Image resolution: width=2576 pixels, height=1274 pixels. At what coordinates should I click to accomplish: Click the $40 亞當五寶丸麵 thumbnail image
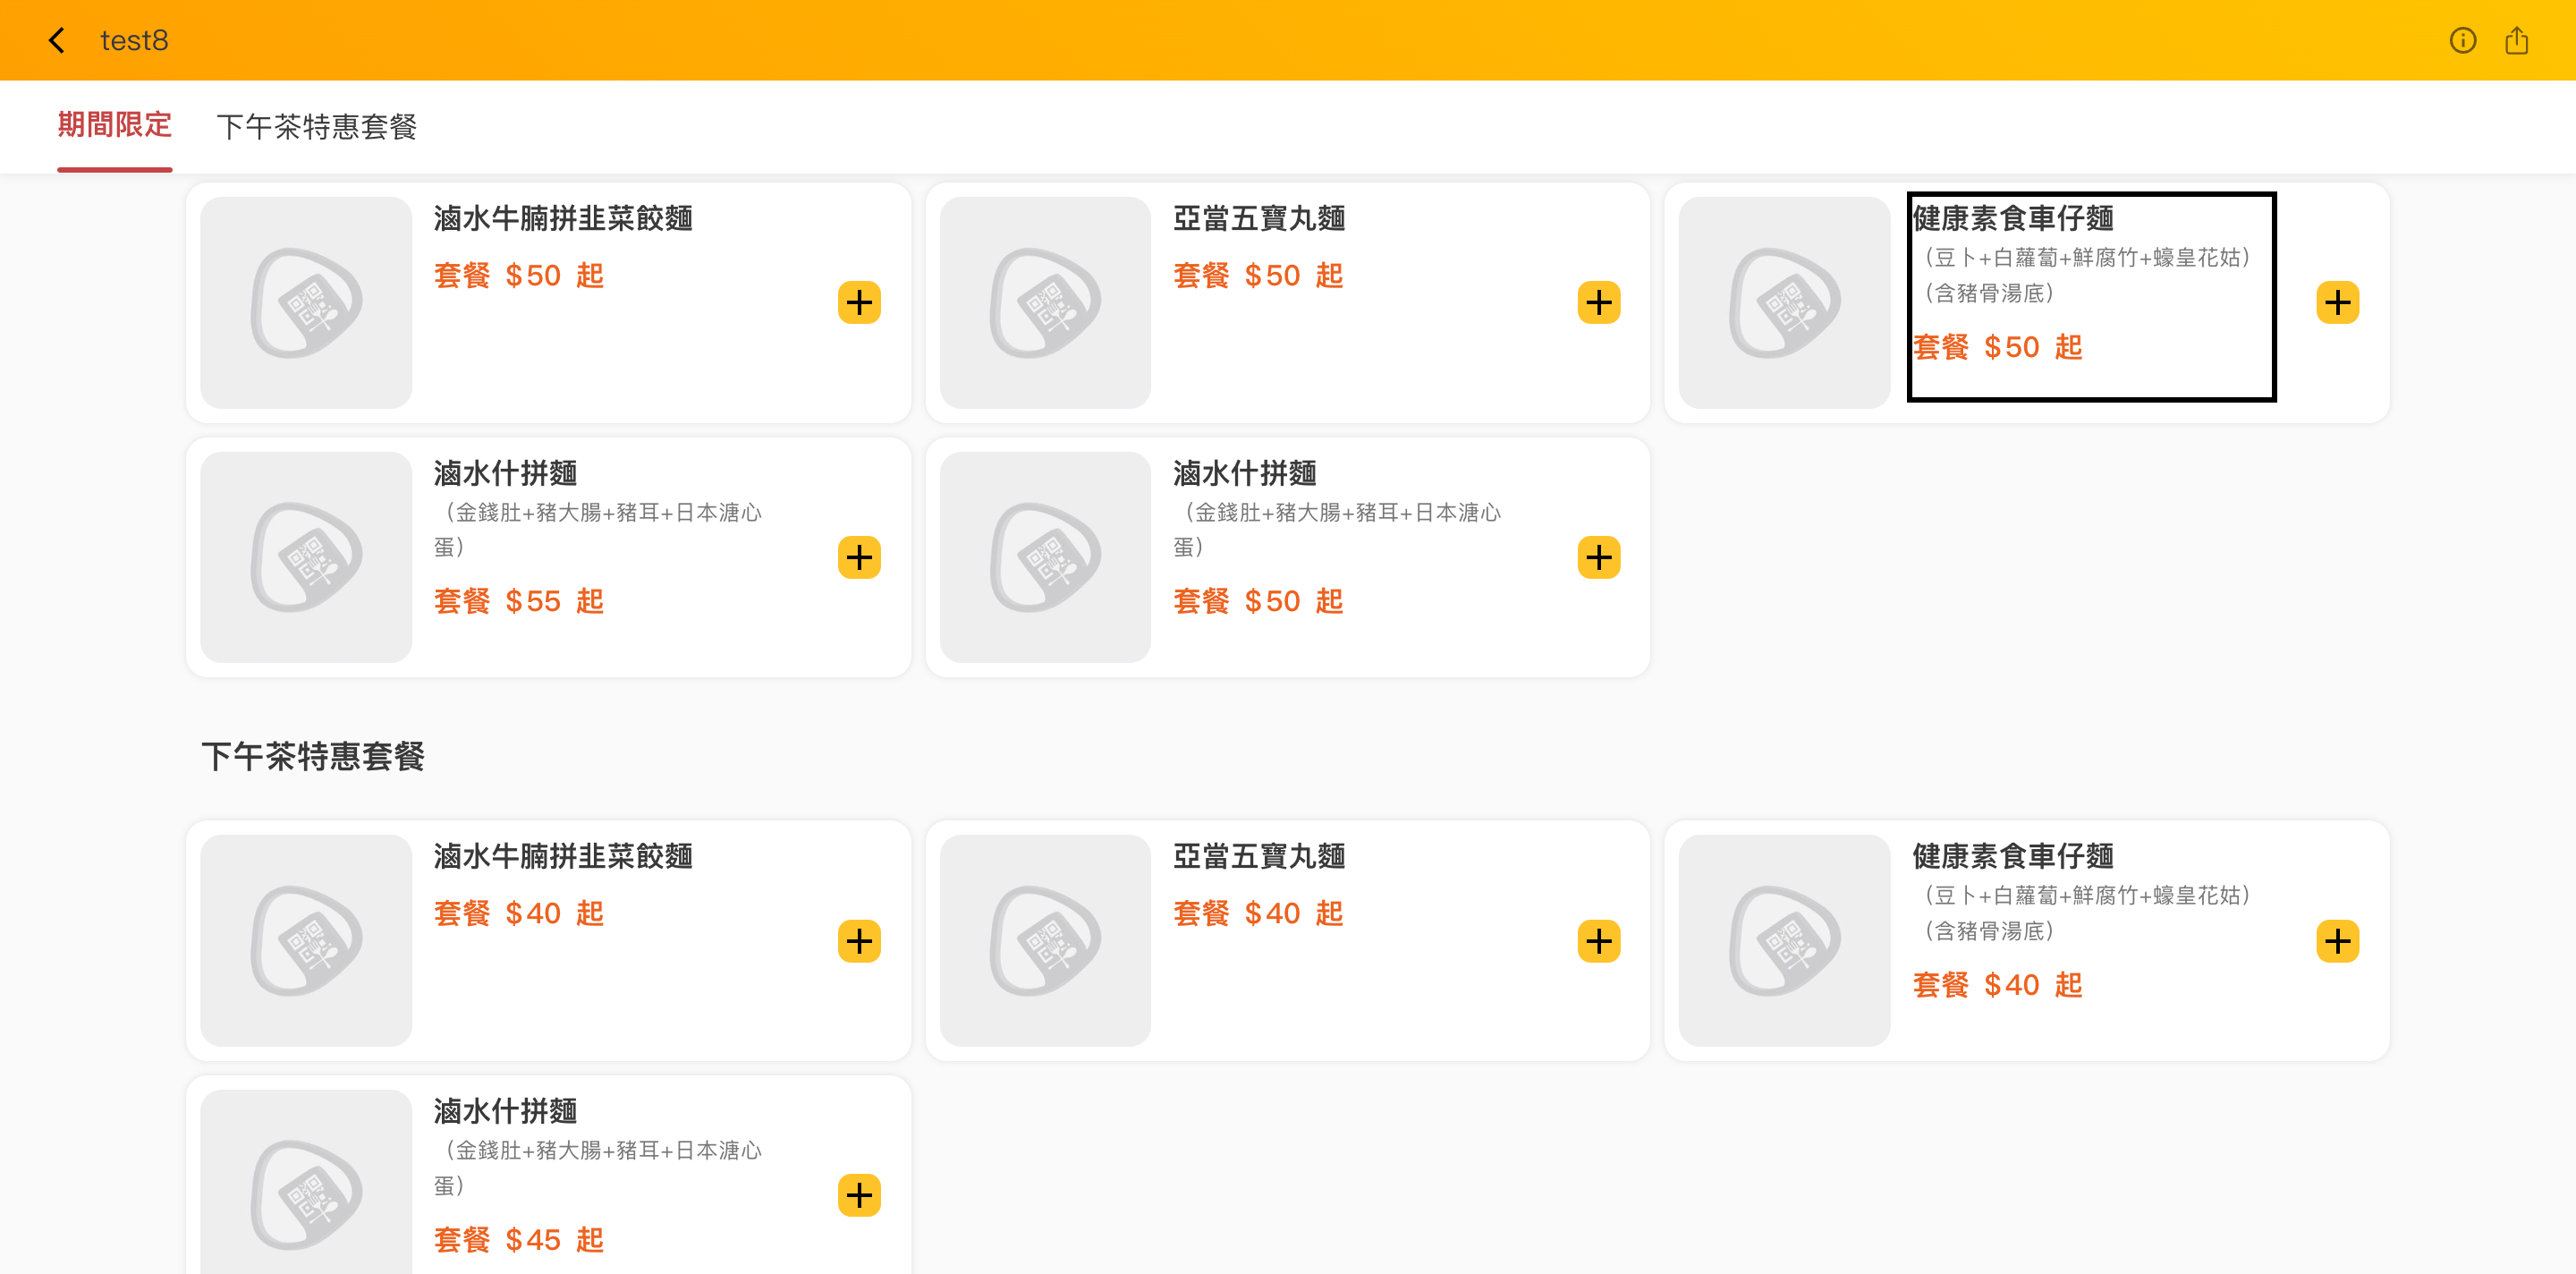tap(1045, 940)
